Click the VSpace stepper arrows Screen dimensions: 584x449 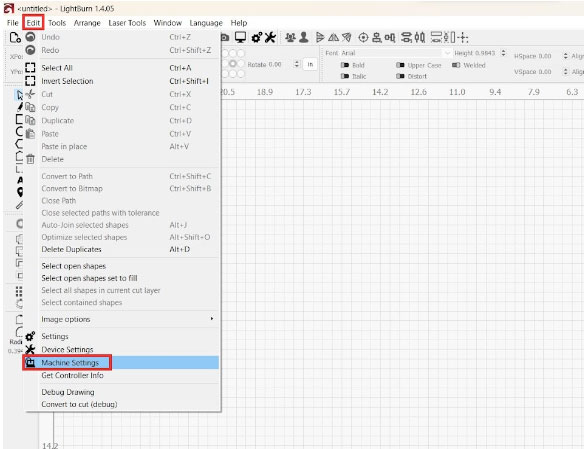coord(565,71)
